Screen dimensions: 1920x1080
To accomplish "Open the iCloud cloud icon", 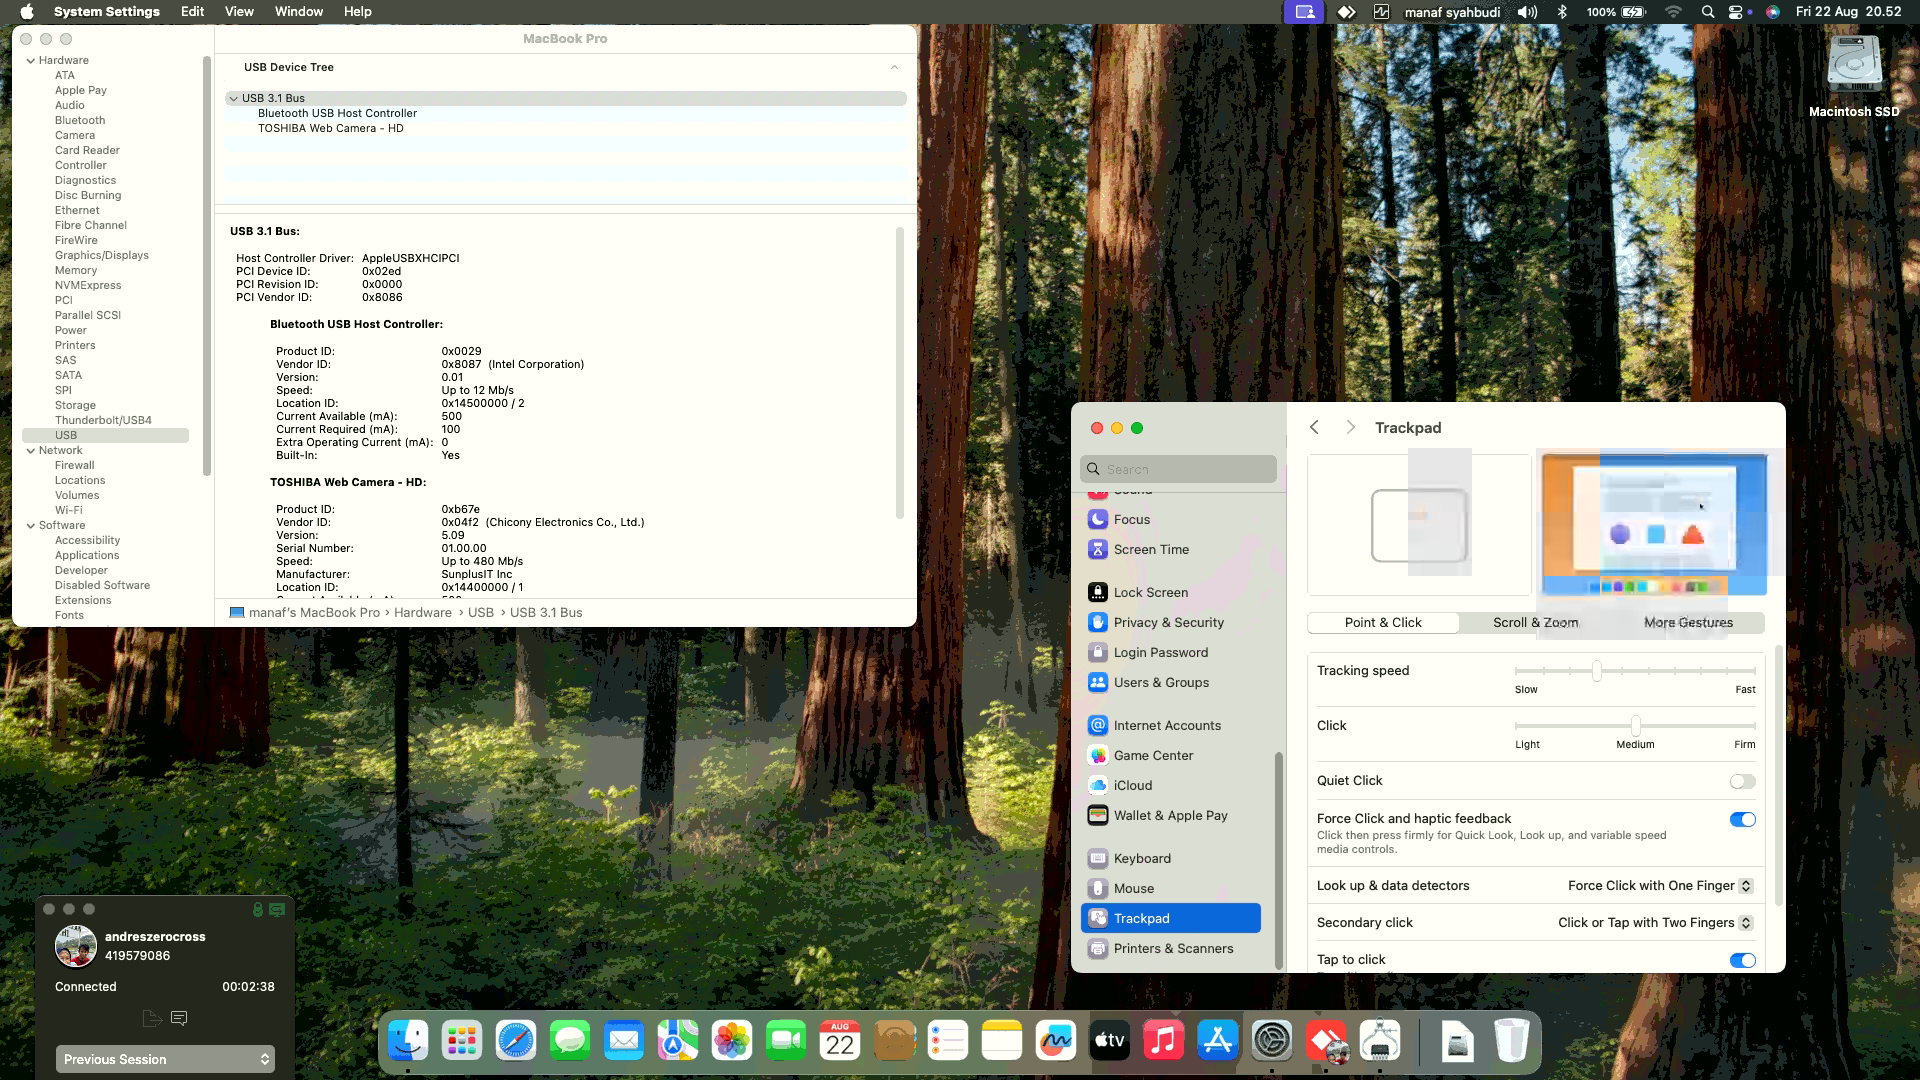I will click(1097, 785).
